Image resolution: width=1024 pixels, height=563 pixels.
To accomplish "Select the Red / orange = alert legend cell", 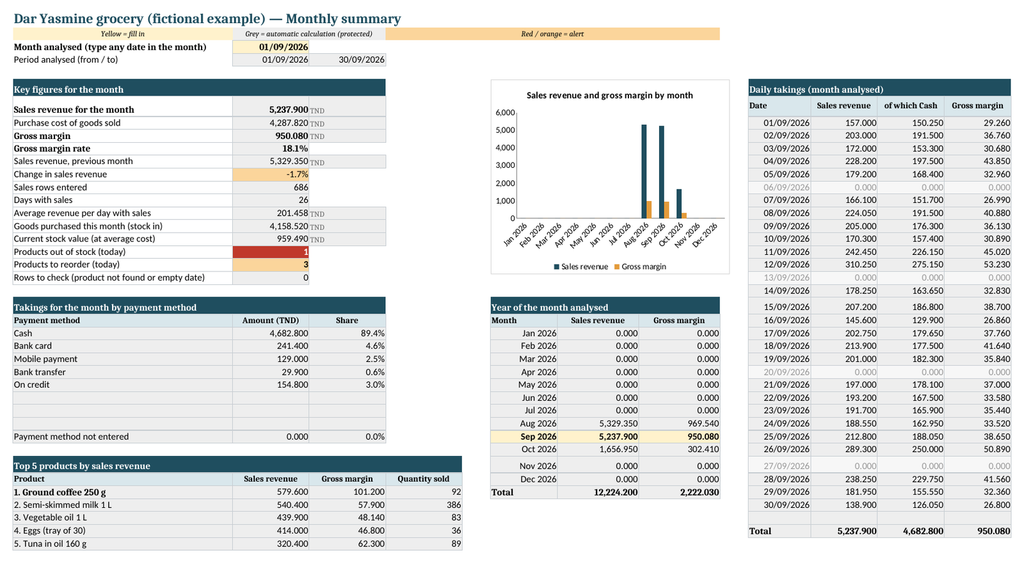I will point(552,34).
